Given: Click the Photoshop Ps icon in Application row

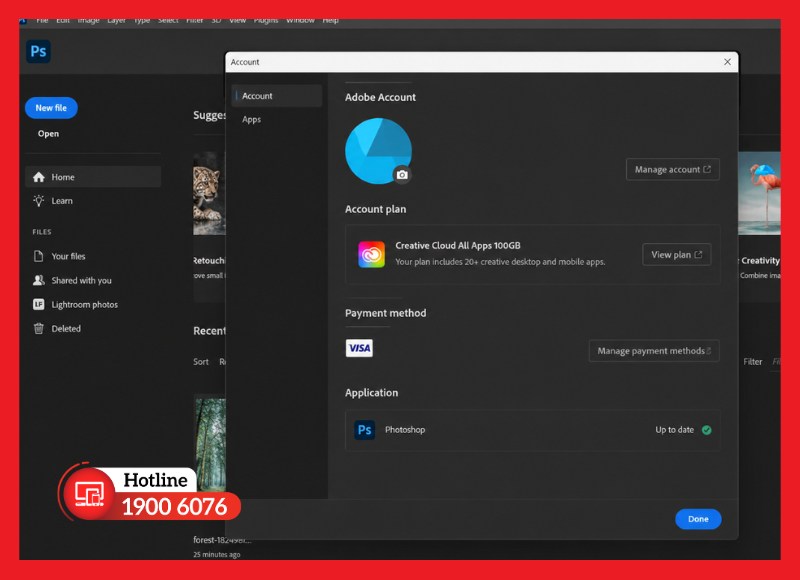Looking at the screenshot, I should point(364,430).
